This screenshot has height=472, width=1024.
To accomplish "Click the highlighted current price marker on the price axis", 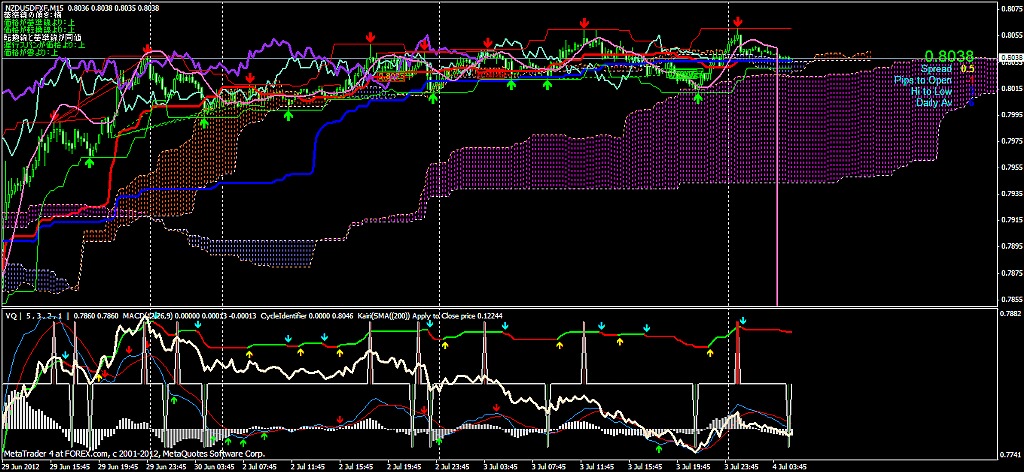I will point(1010,58).
